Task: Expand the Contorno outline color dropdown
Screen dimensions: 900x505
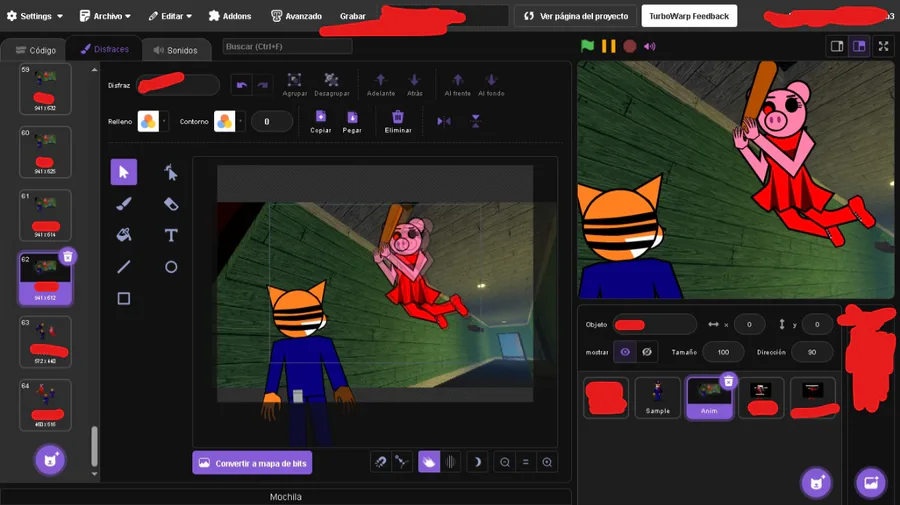Action: tap(240, 121)
